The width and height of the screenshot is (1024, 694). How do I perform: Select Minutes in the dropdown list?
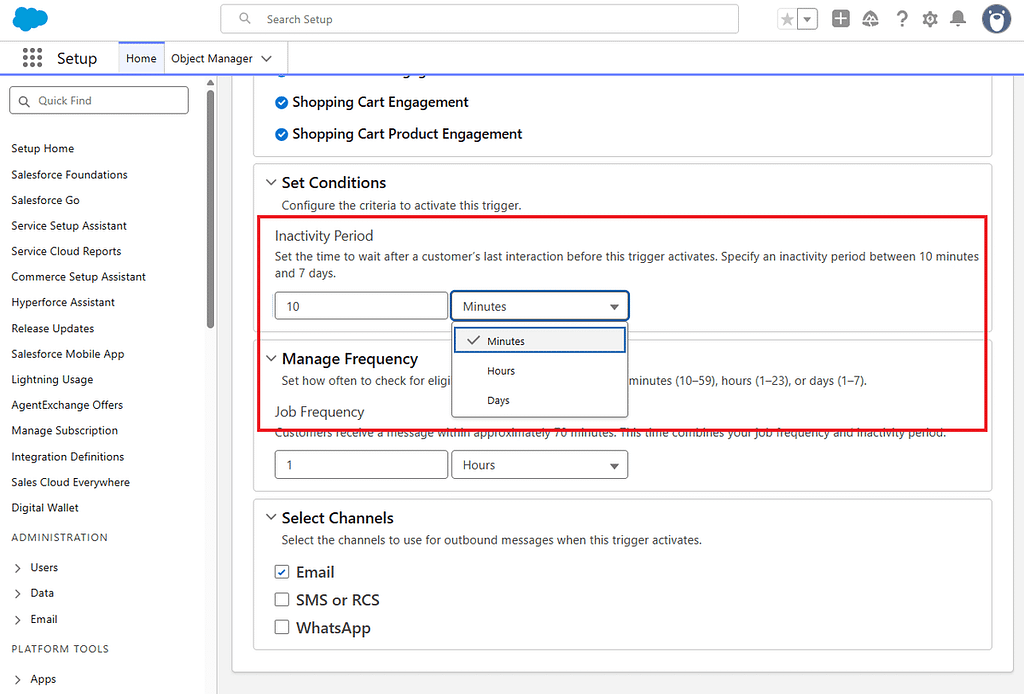539,340
